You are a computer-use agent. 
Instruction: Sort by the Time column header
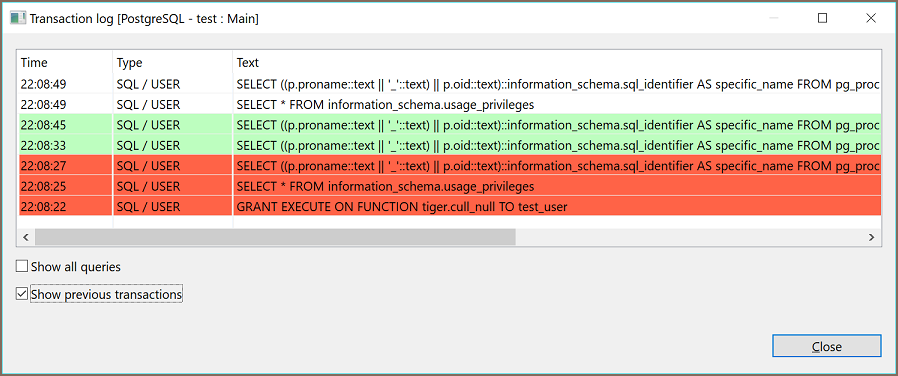coord(65,62)
